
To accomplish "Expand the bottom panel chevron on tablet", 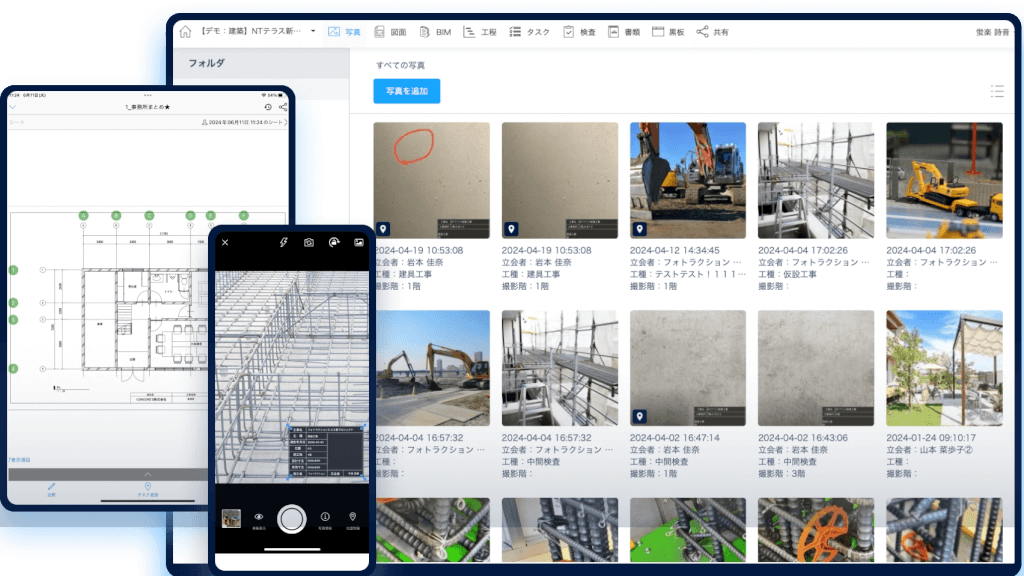I will (x=148, y=473).
